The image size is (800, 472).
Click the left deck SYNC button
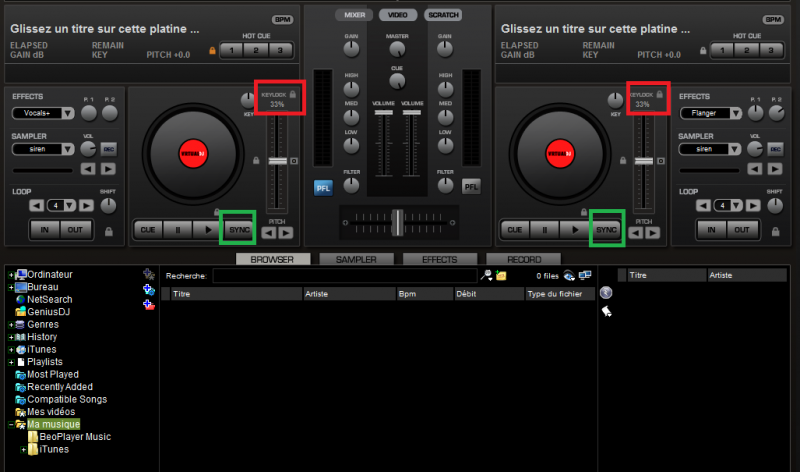239,230
